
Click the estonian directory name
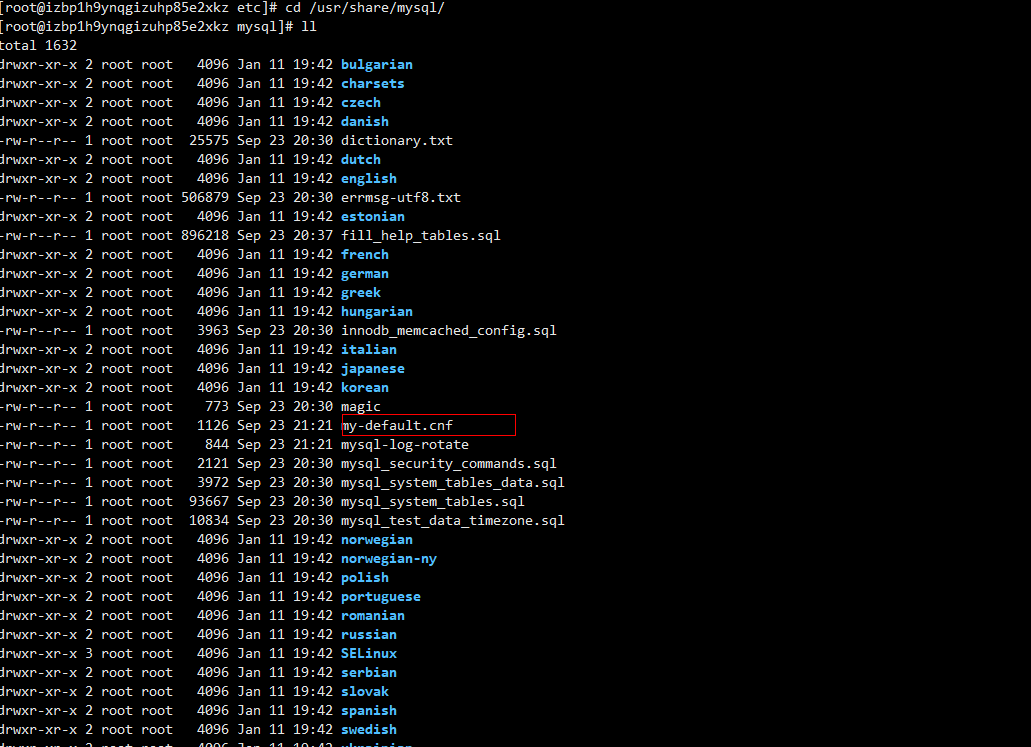(373, 216)
